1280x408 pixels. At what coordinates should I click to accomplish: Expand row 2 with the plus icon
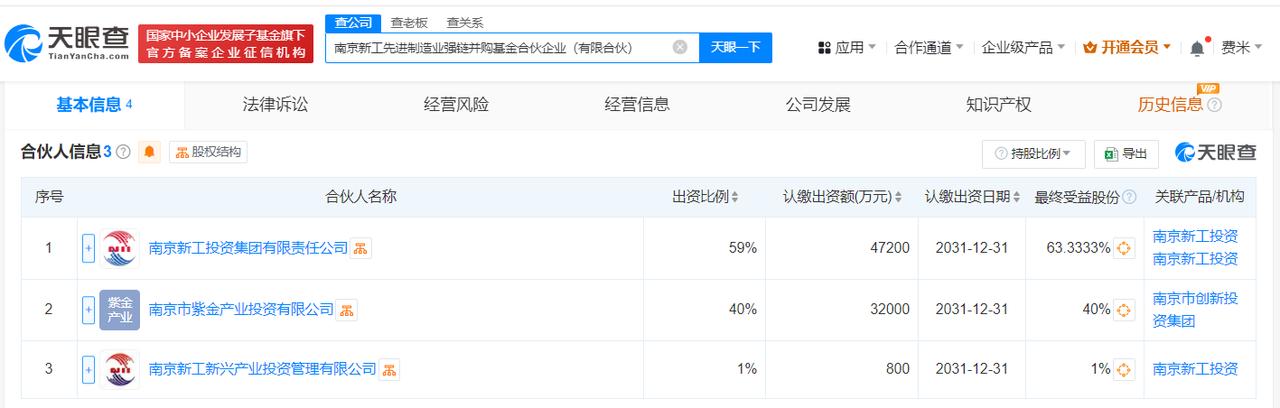click(88, 309)
